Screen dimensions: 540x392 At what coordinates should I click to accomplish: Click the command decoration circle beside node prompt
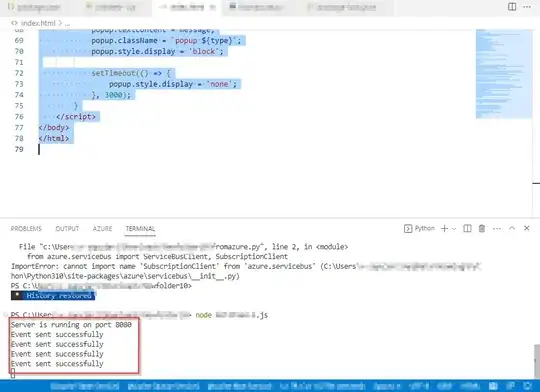[5, 315]
